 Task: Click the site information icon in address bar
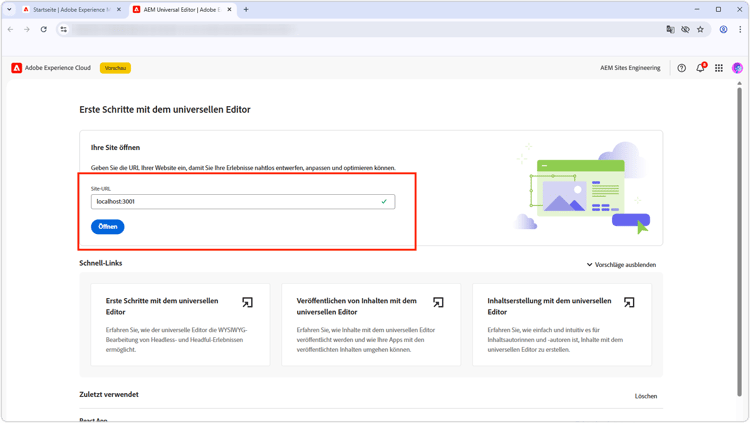click(64, 30)
